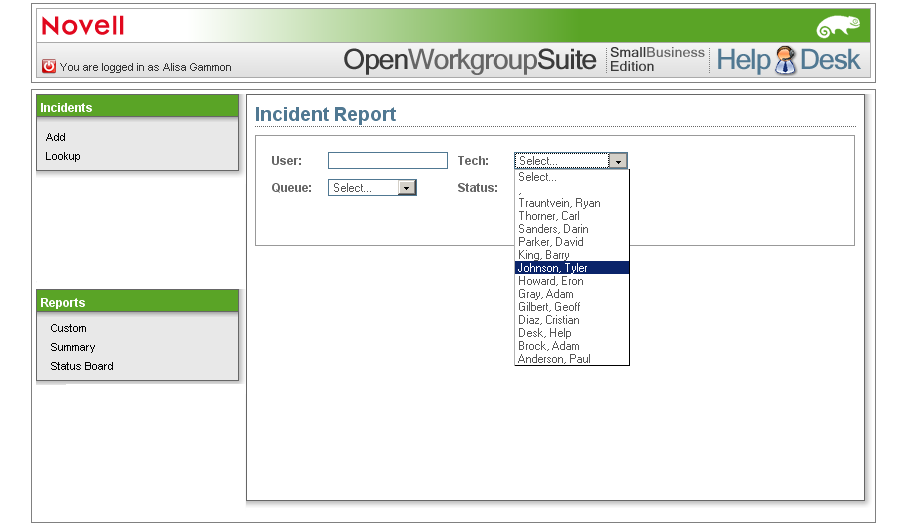Screen dimensions: 910x529
Task: Select Trauntvein, Ryan from Tech list
Action: 572,203
